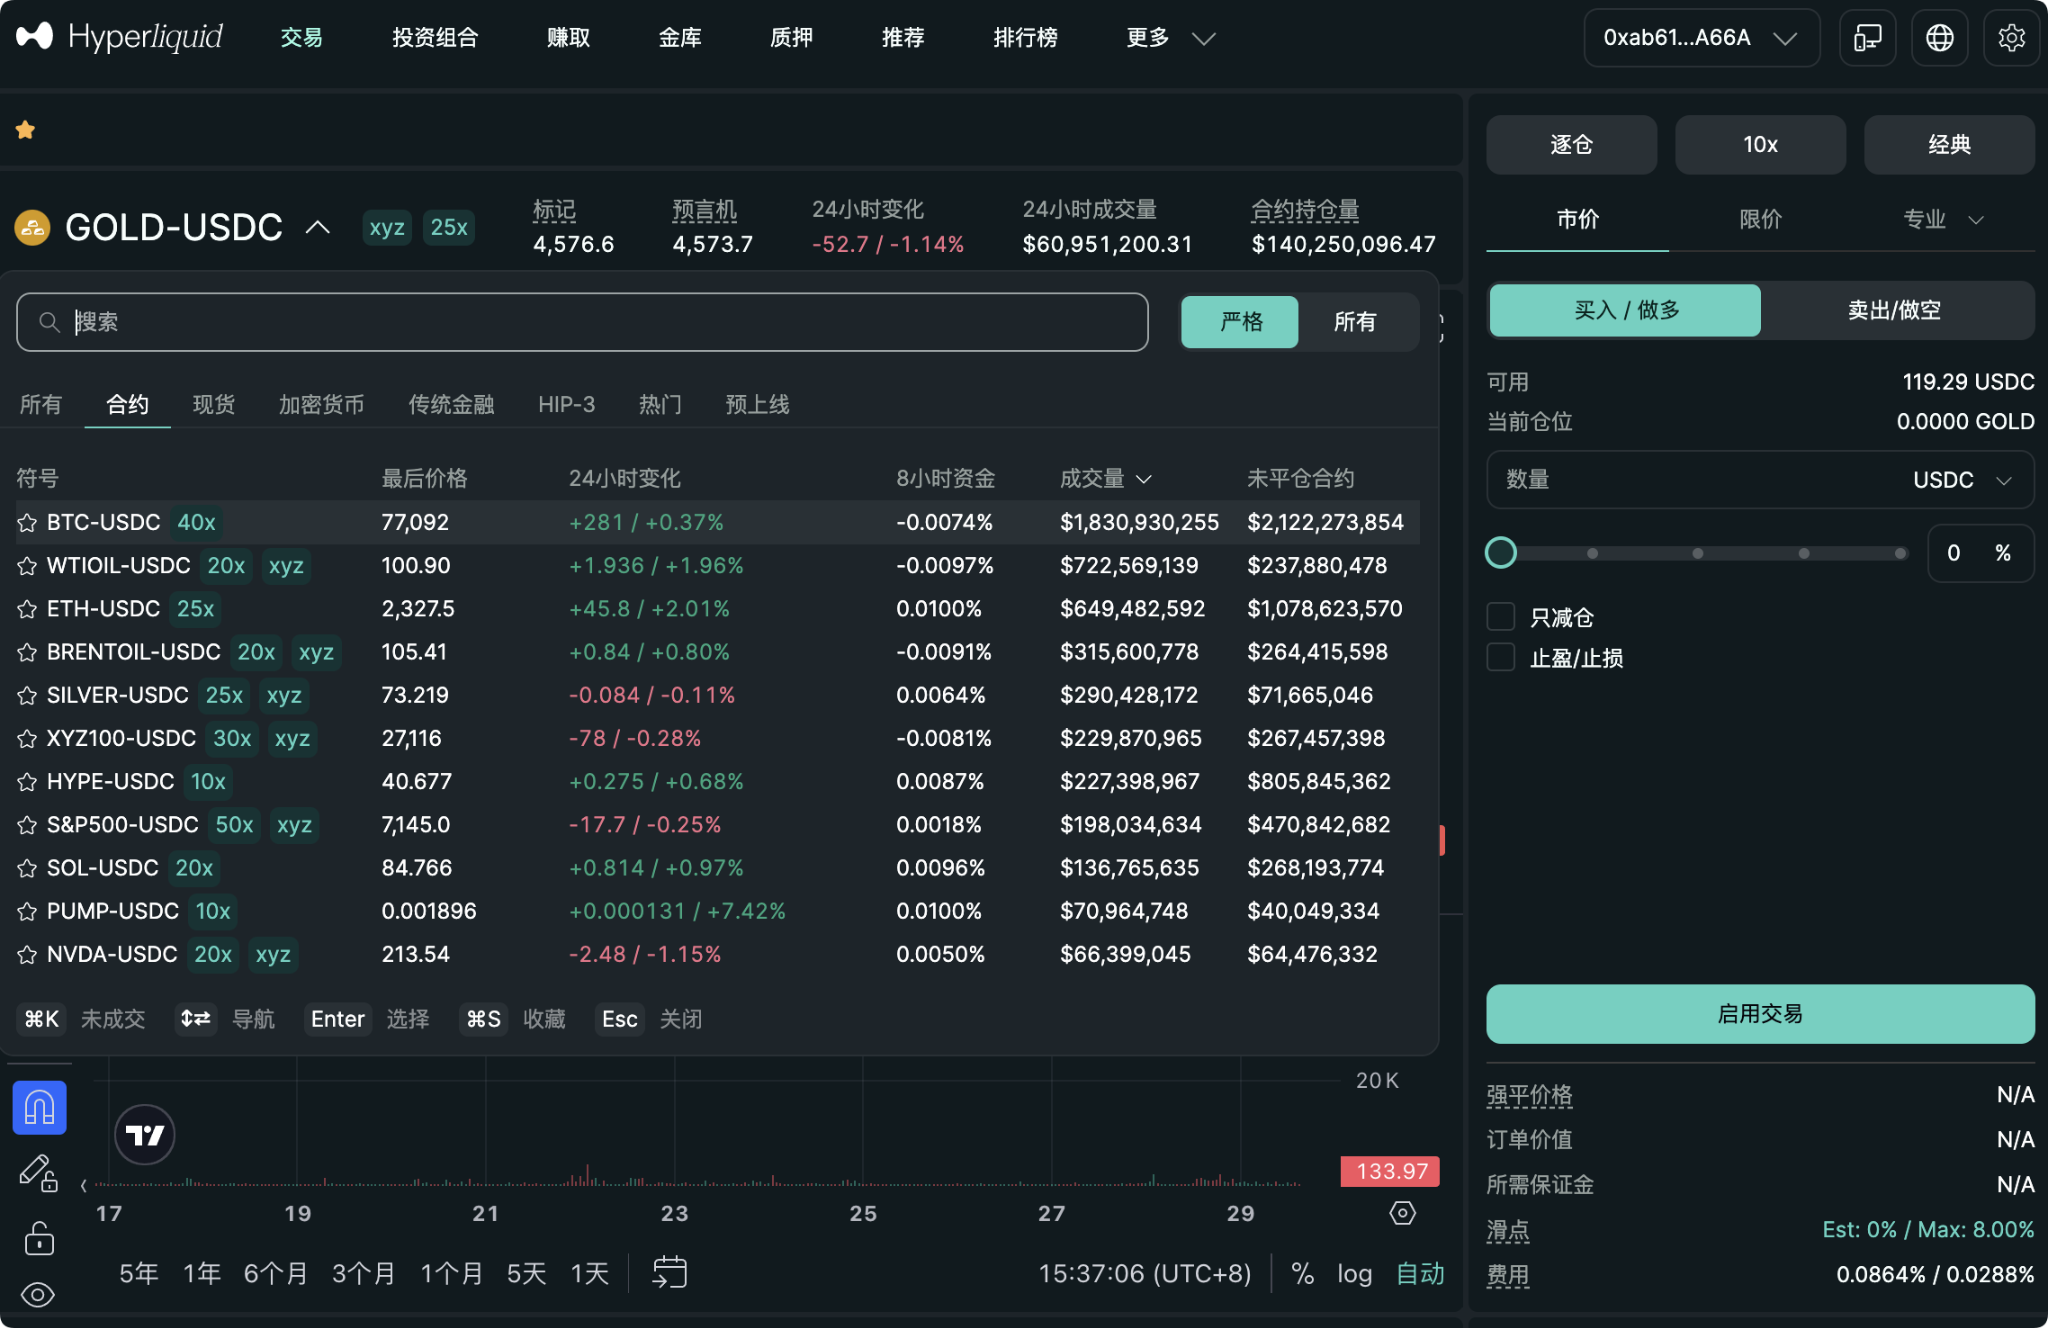This screenshot has height=1328, width=2048.
Task: Focus the 搜索 market search field
Action: pyautogui.click(x=582, y=322)
